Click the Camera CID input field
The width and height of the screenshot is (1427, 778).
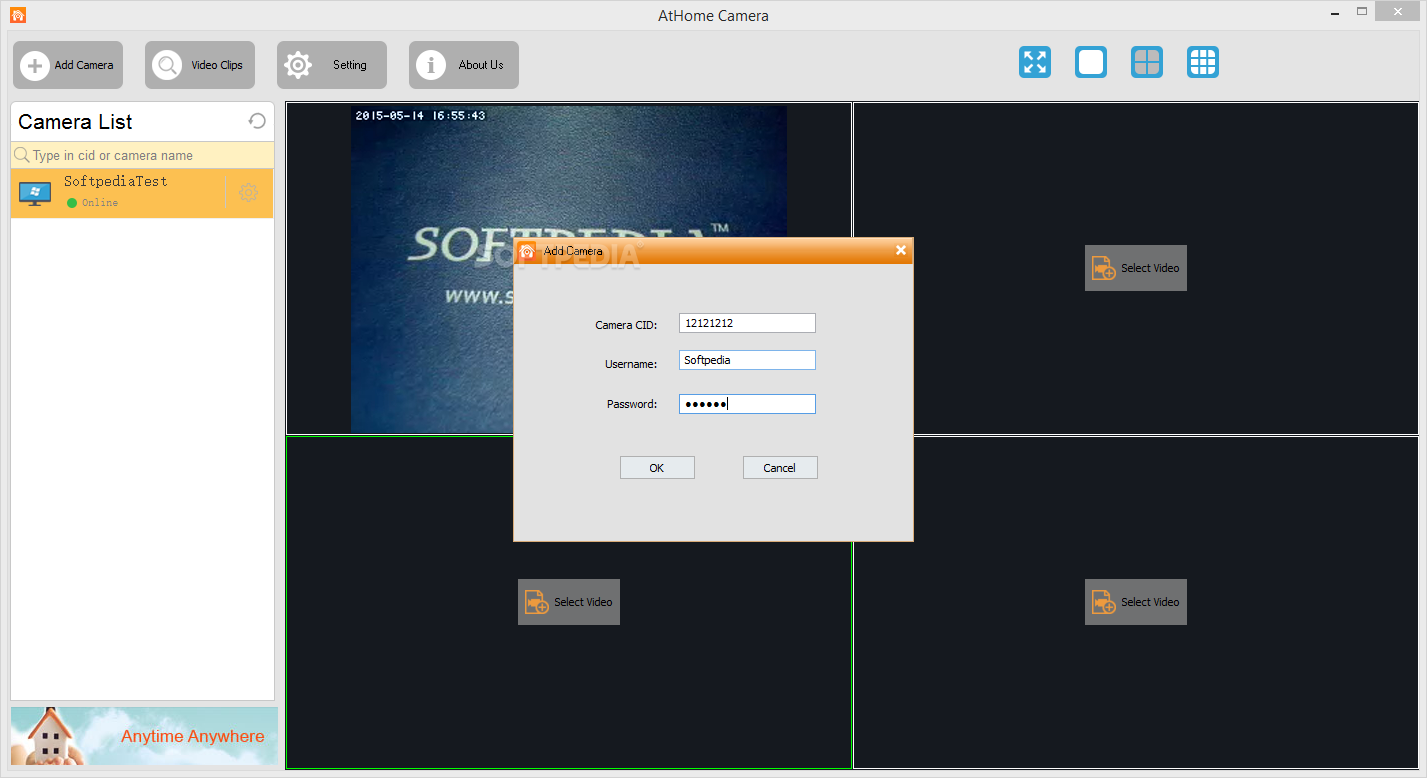click(x=747, y=323)
